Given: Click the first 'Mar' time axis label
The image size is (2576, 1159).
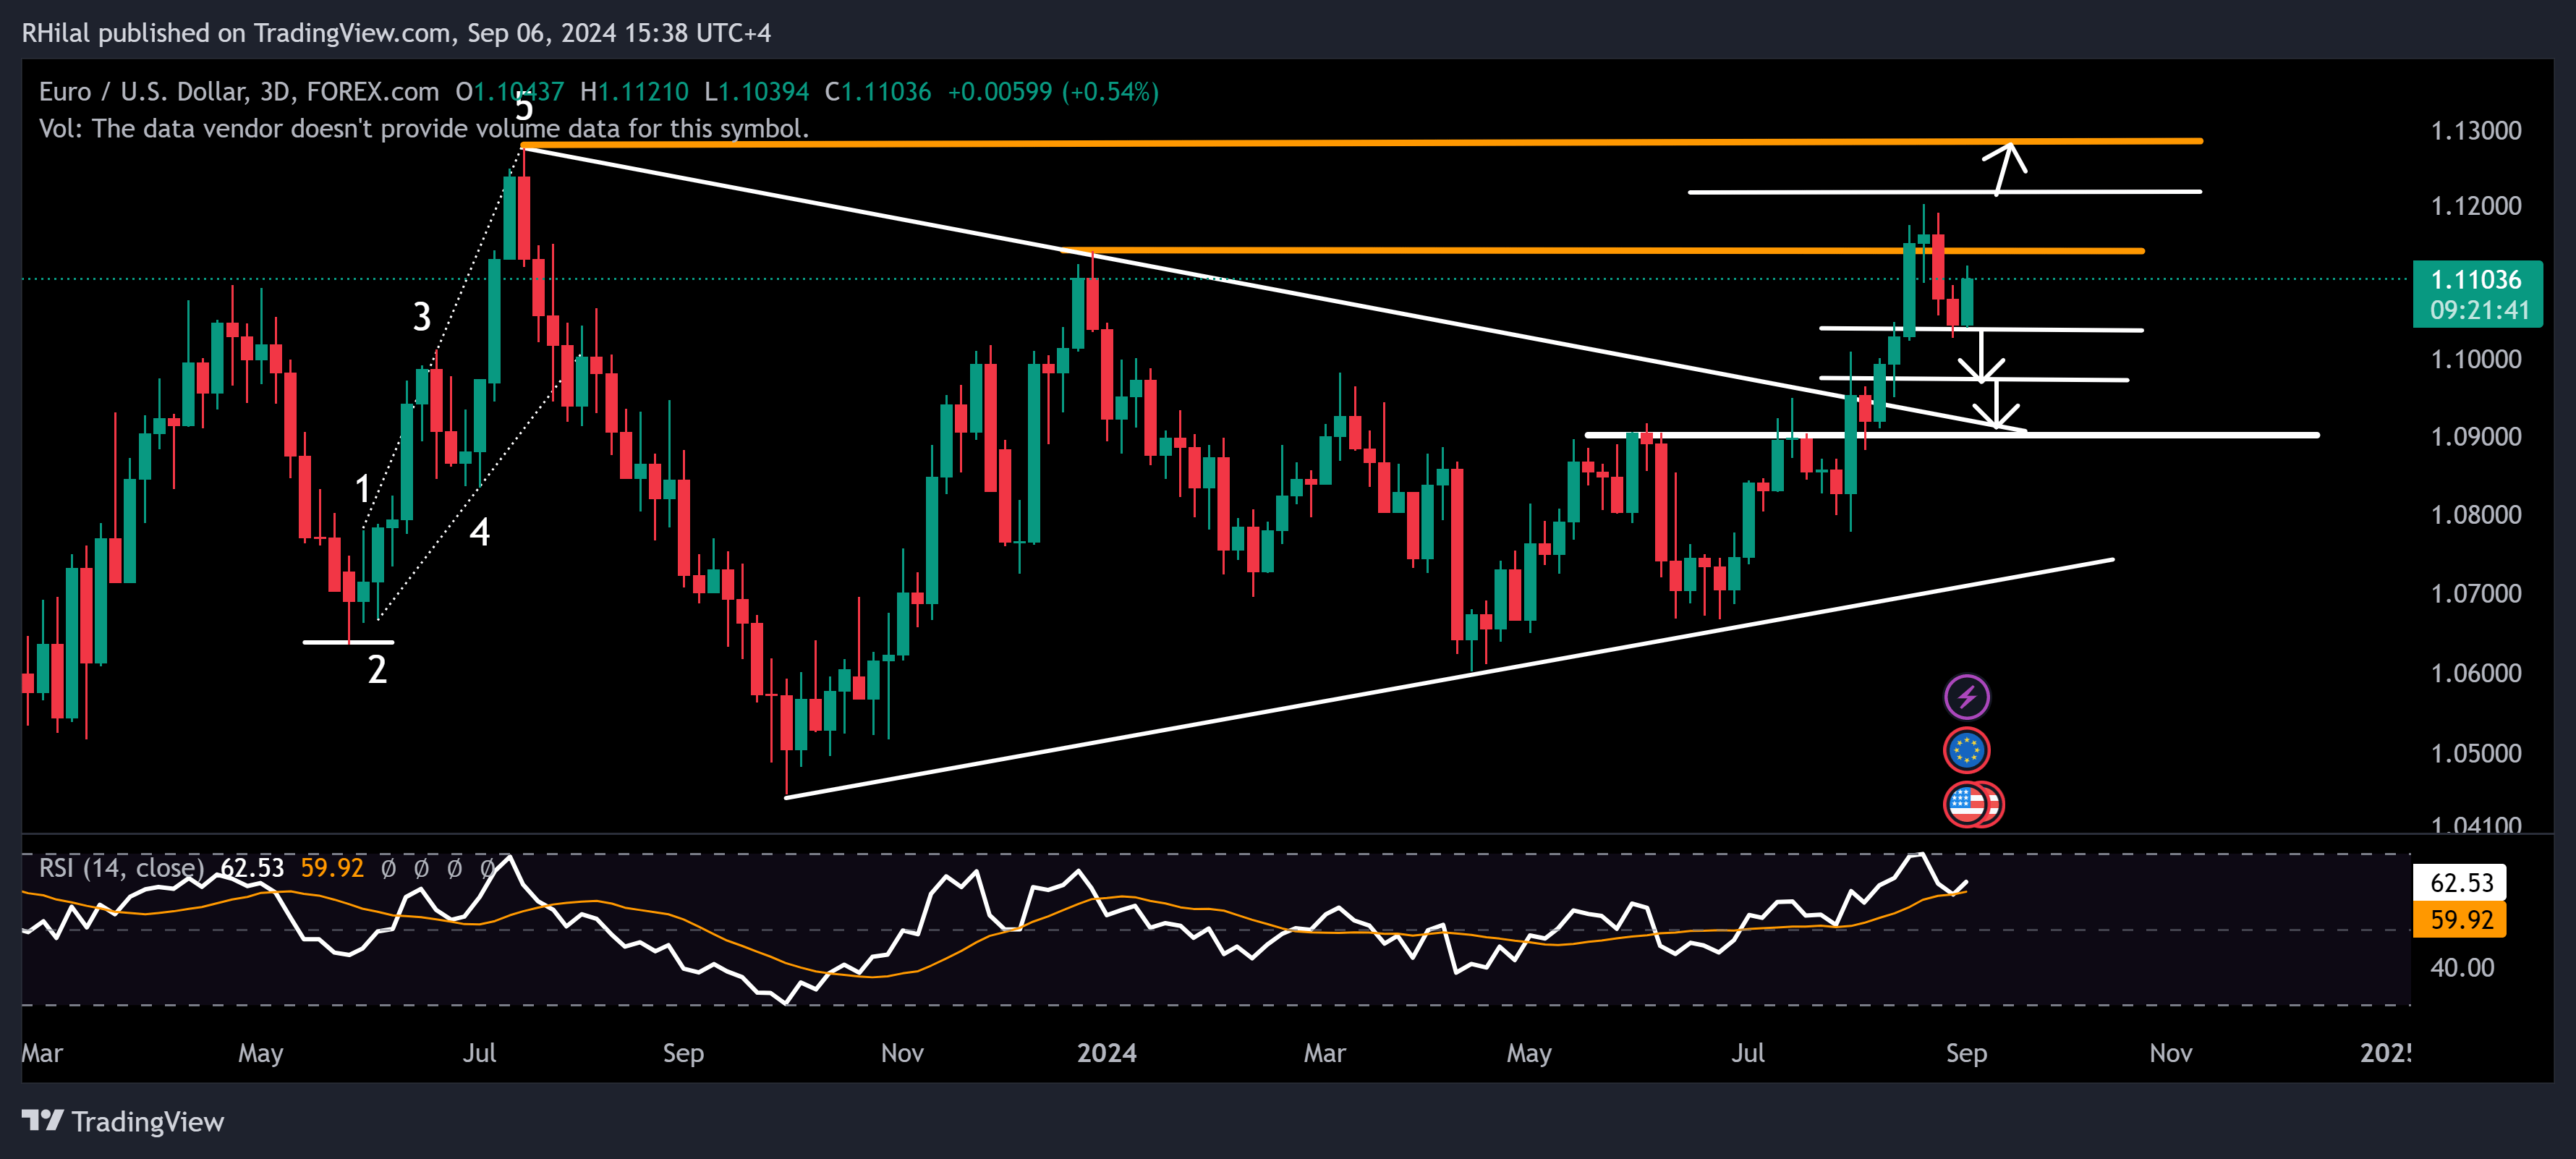Looking at the screenshot, I should (x=42, y=1053).
